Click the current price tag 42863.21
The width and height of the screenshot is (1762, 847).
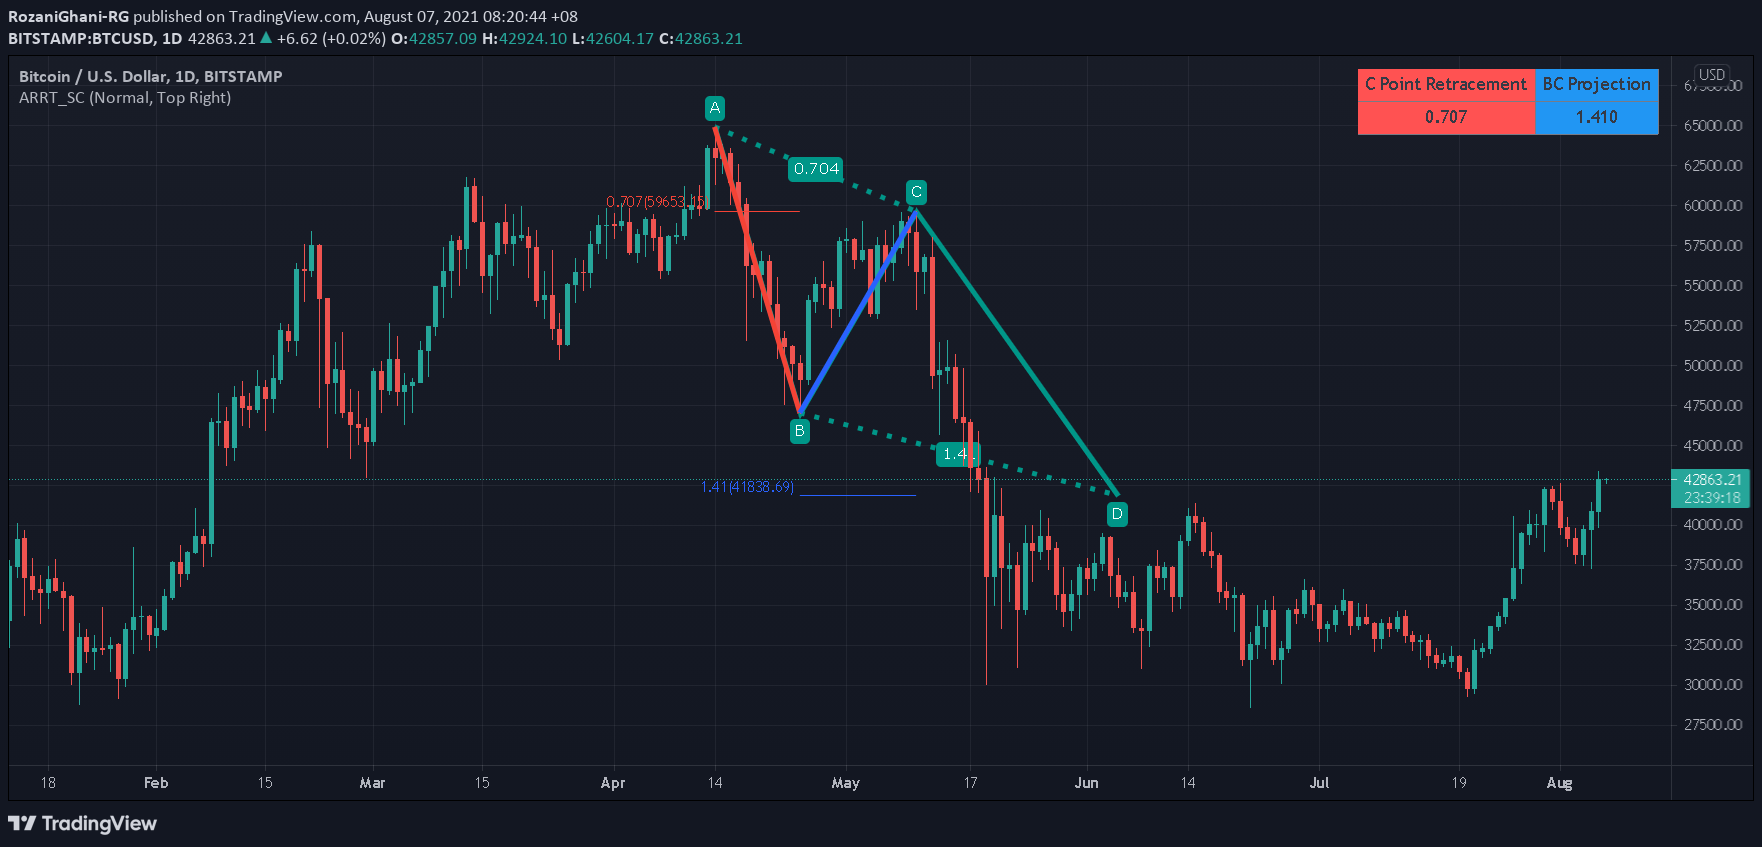1712,480
